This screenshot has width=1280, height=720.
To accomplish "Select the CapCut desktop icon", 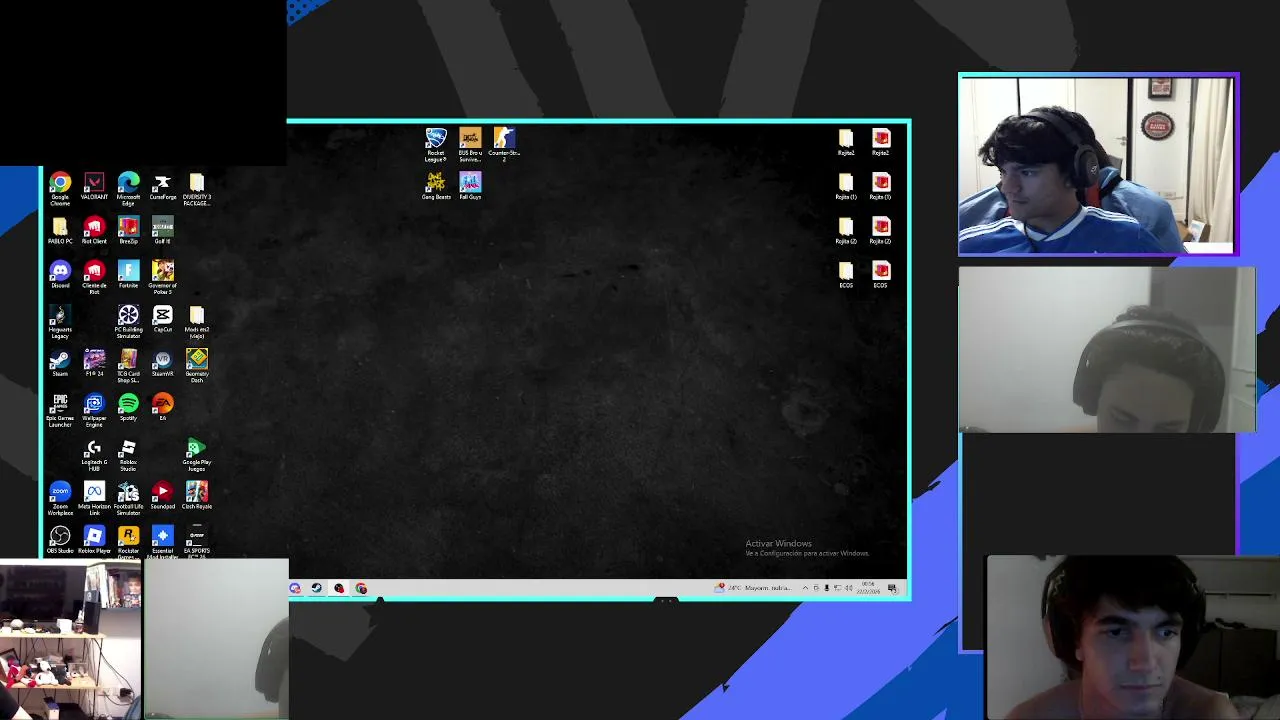I will click(x=162, y=319).
